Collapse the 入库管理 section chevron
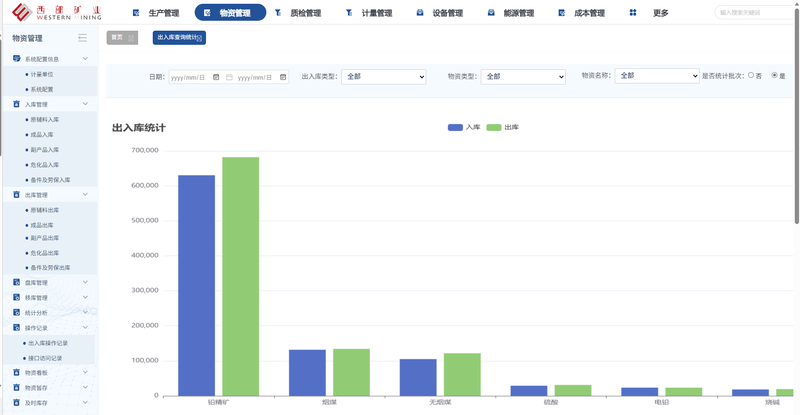The image size is (800, 415). click(x=85, y=104)
